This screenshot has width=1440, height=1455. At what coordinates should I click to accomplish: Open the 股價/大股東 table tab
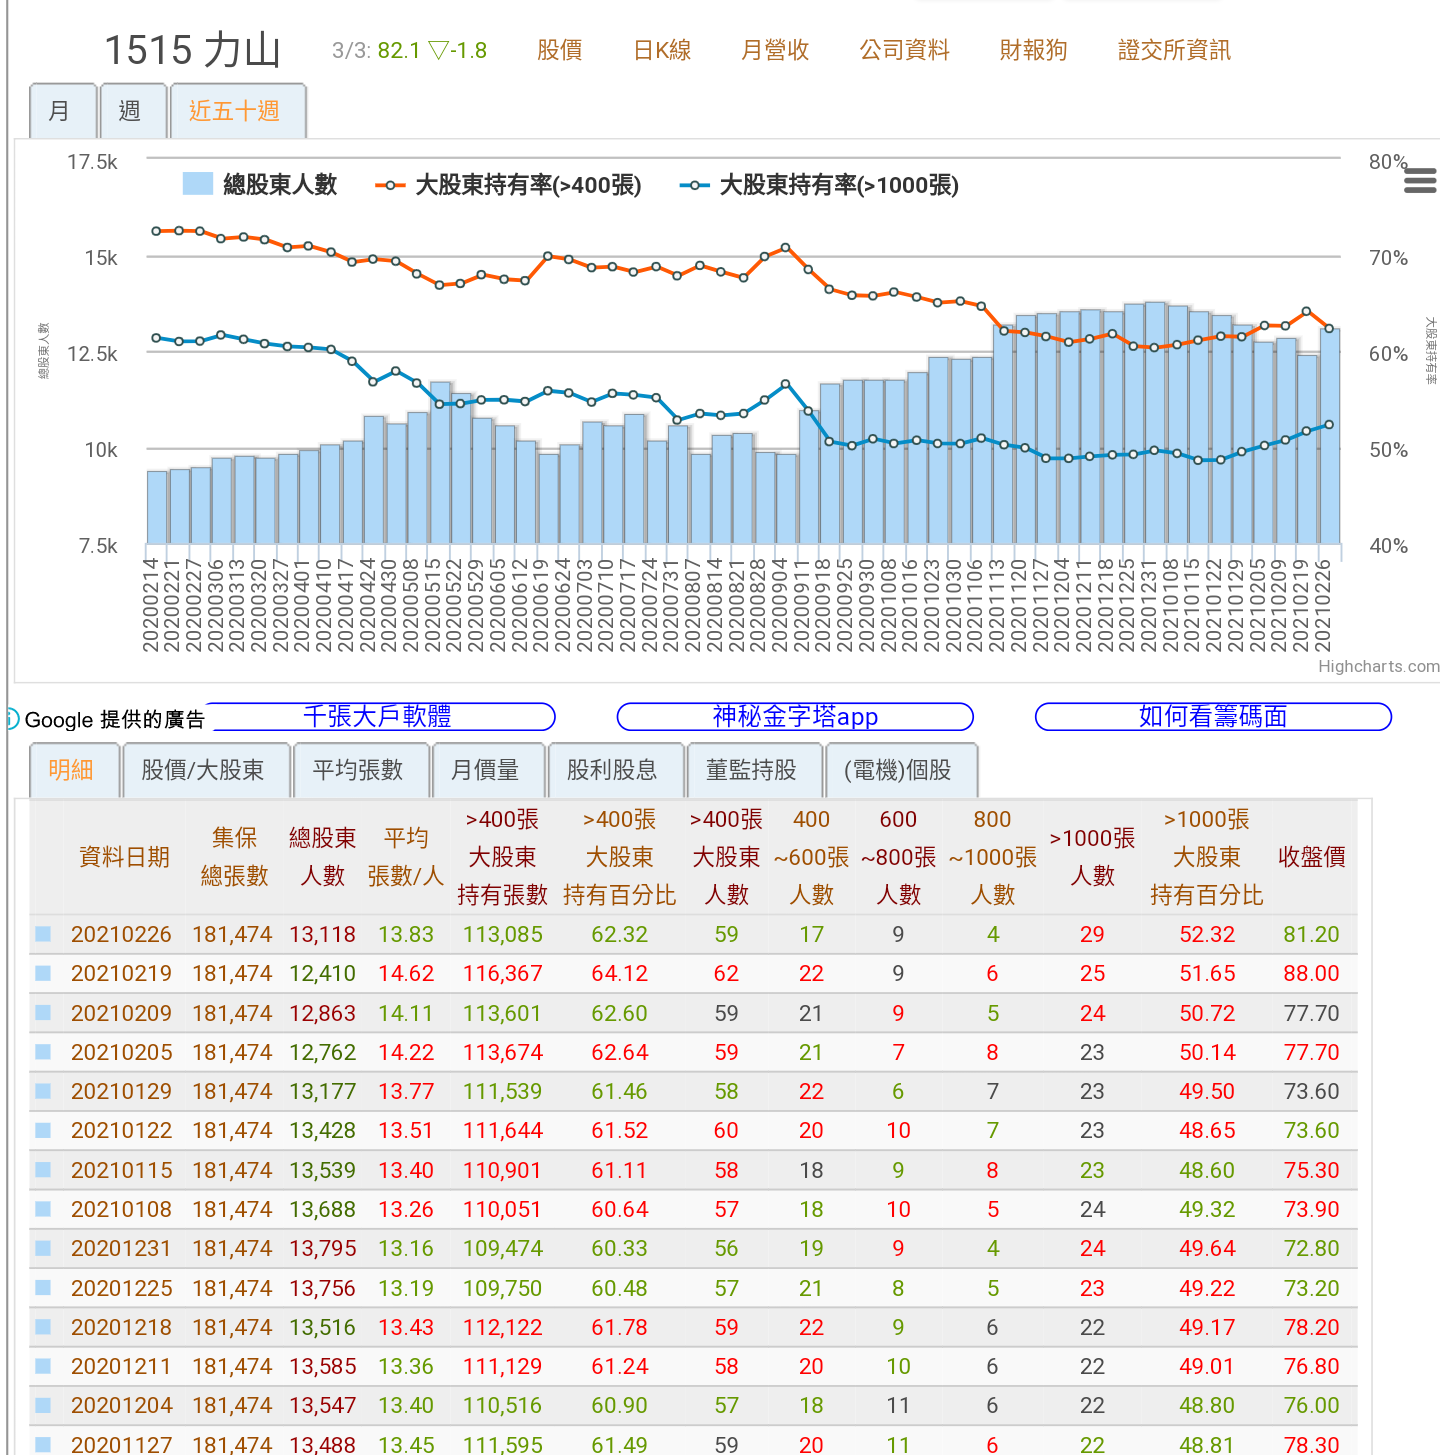(203, 770)
